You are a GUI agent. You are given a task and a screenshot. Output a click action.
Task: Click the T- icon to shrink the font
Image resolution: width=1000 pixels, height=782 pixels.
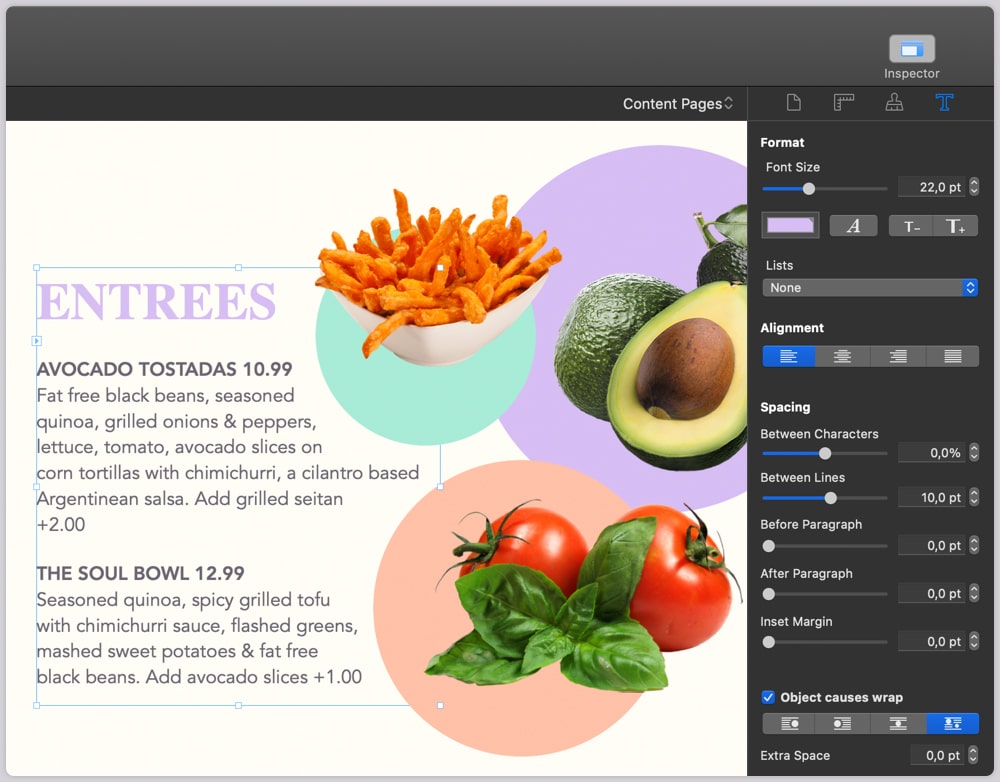(x=911, y=225)
